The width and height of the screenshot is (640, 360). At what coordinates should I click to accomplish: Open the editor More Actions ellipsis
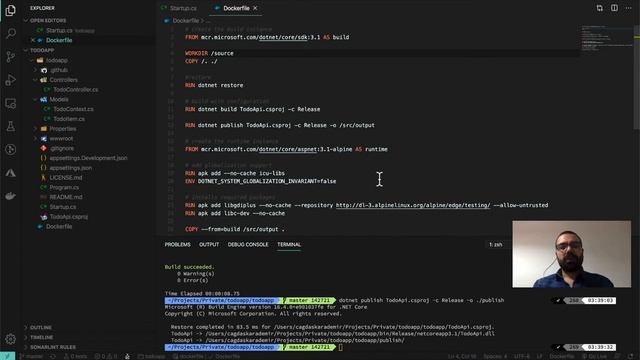click(629, 8)
